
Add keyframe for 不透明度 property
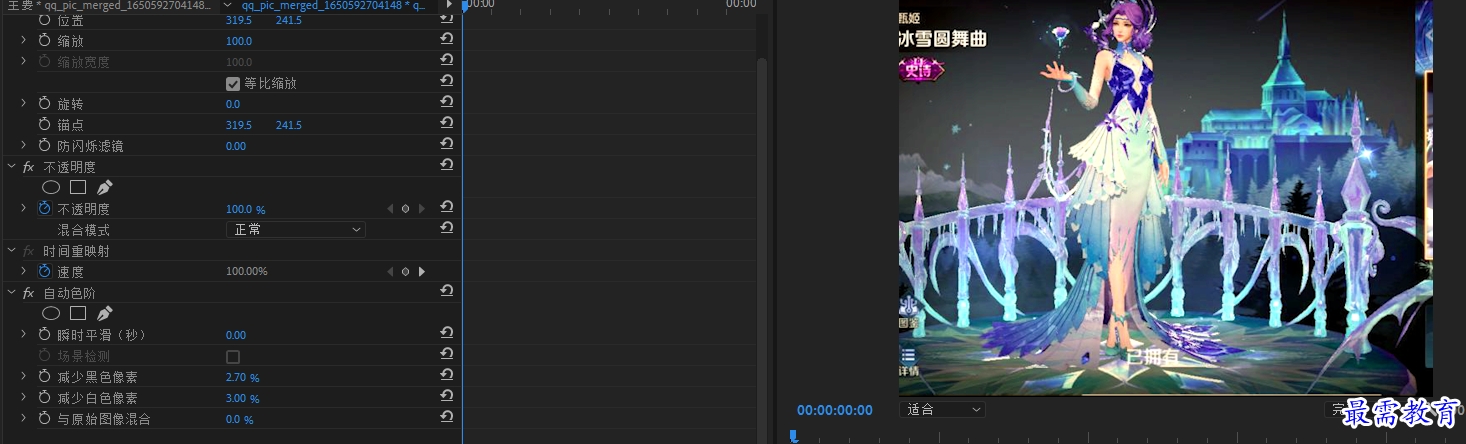tap(405, 209)
